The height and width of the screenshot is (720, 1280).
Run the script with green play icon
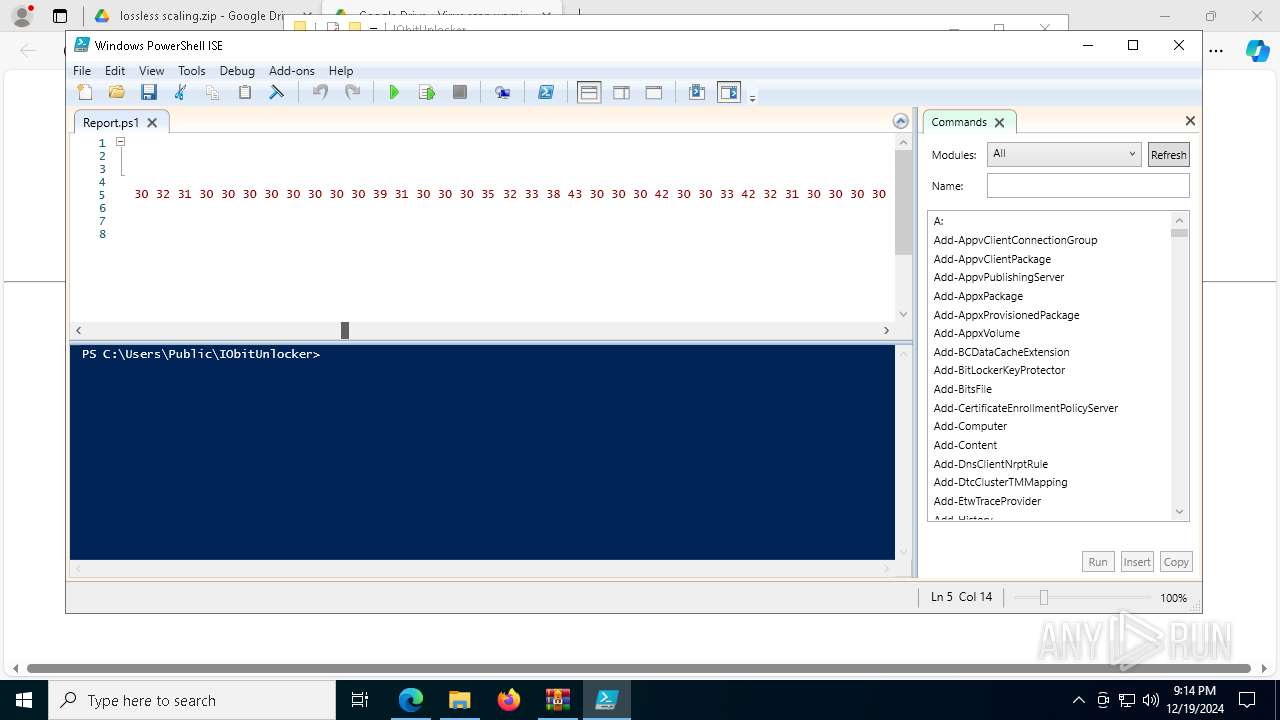pos(394,93)
